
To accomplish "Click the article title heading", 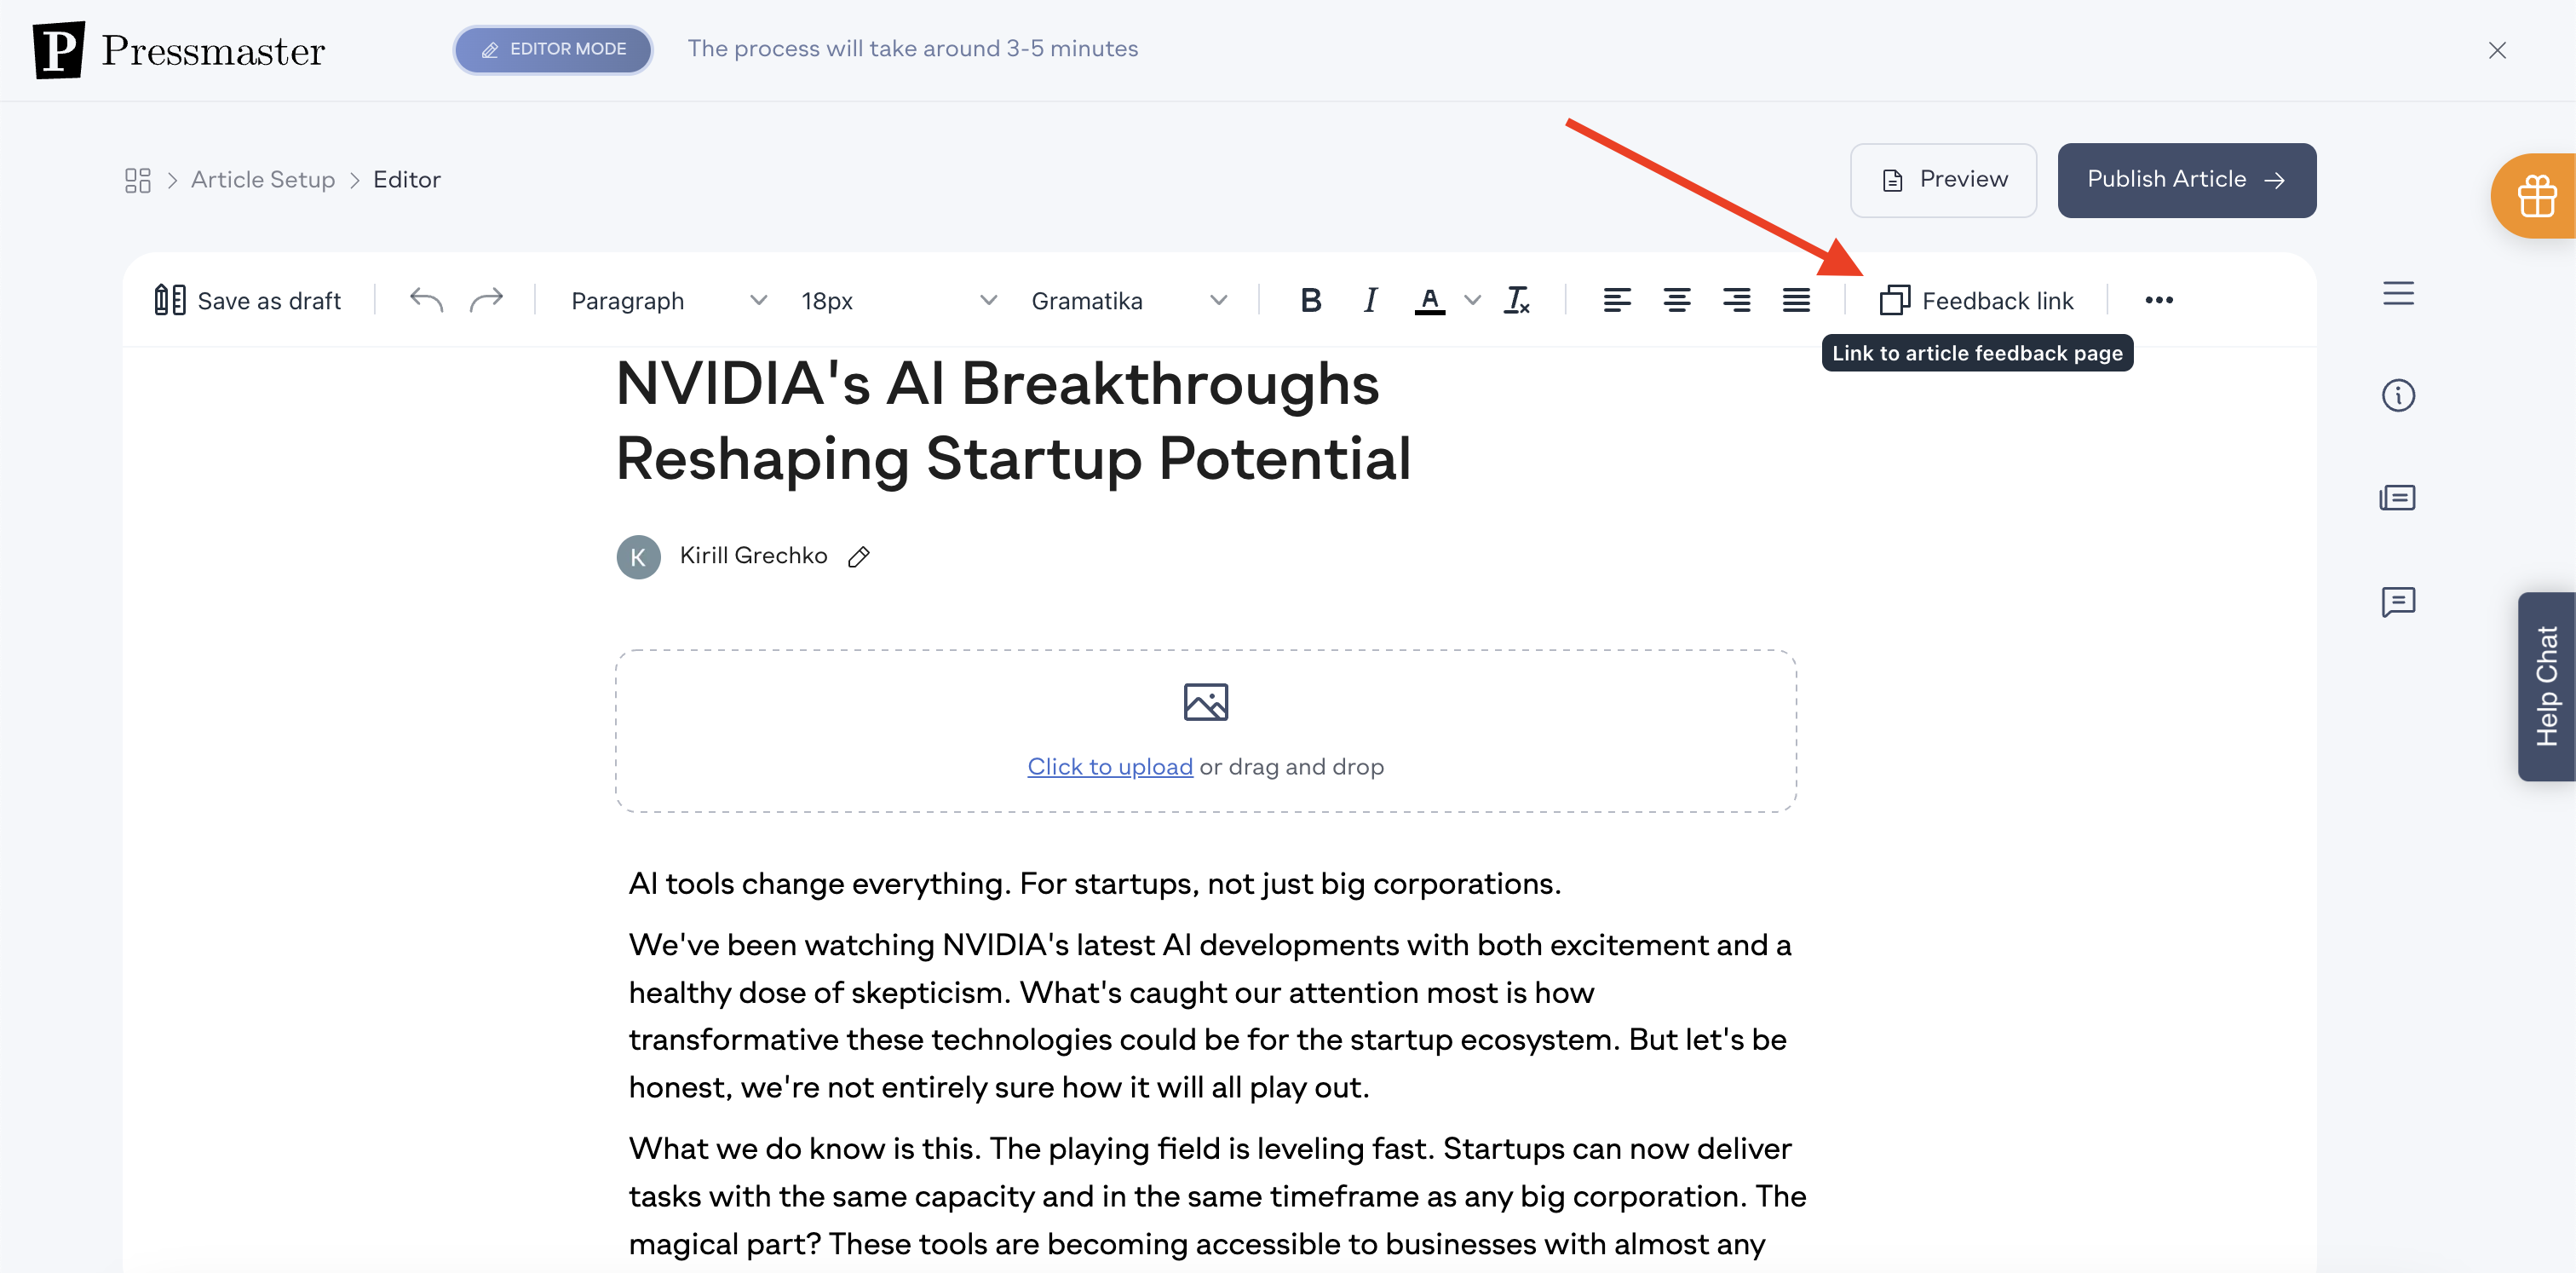I will [1013, 421].
